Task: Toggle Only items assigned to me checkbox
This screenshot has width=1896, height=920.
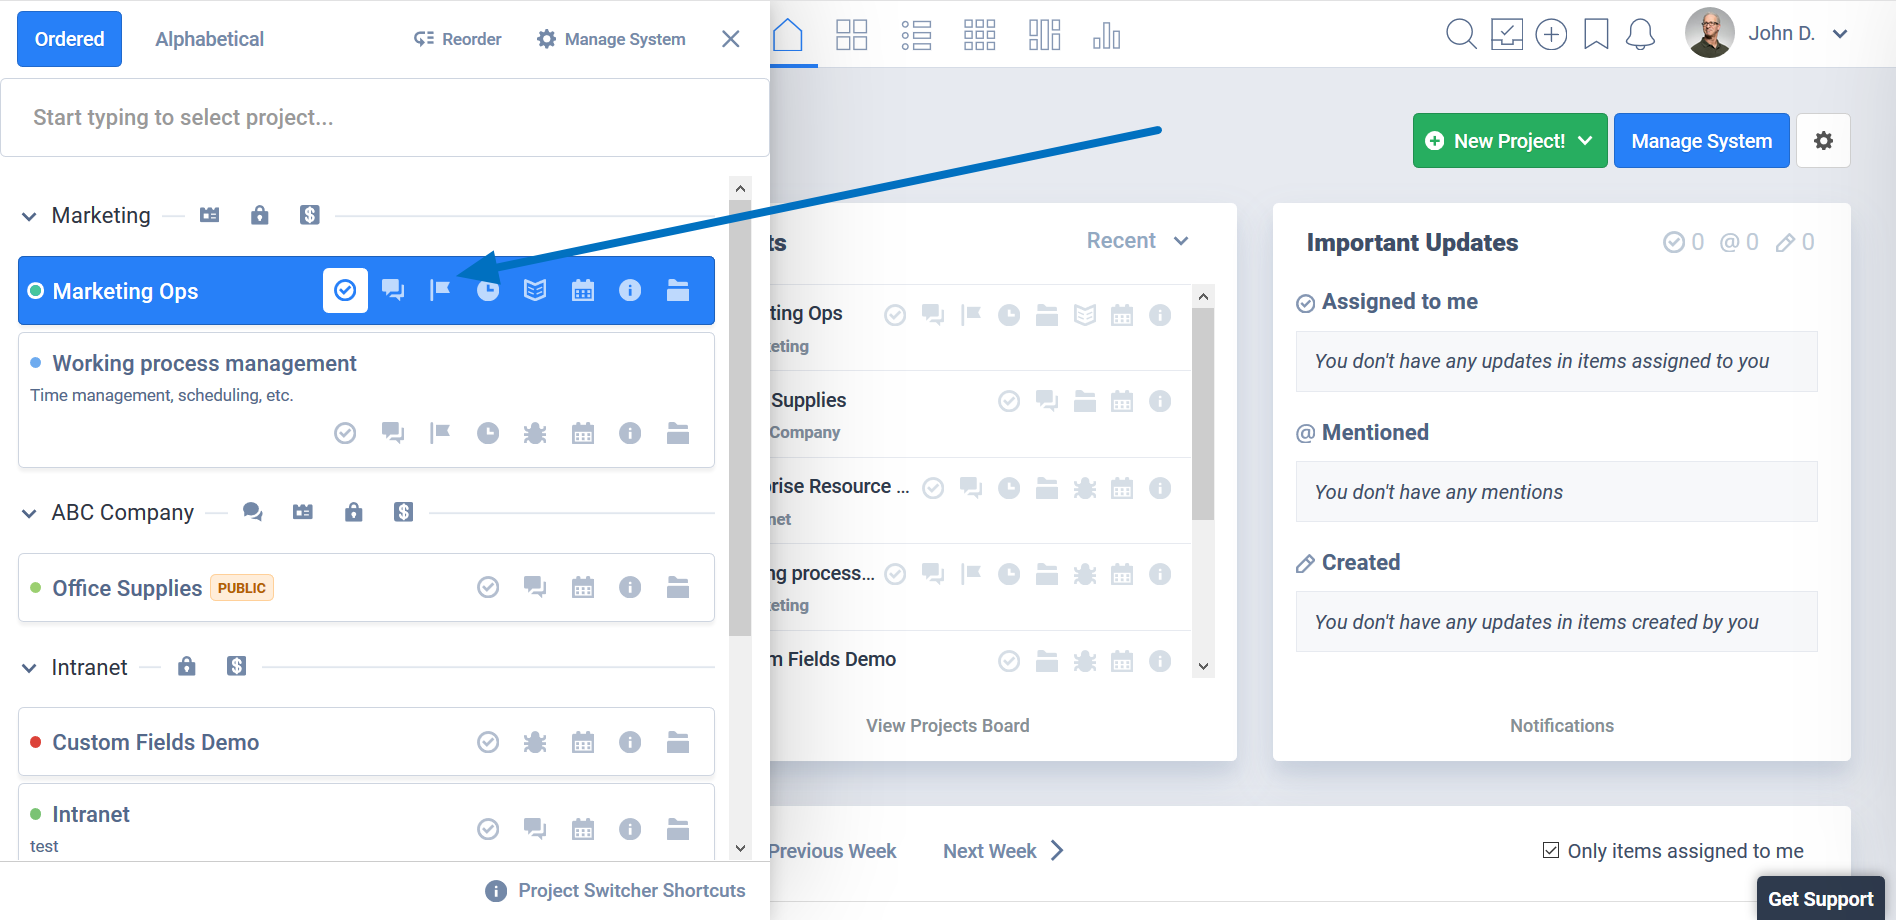Action: click(x=1551, y=850)
